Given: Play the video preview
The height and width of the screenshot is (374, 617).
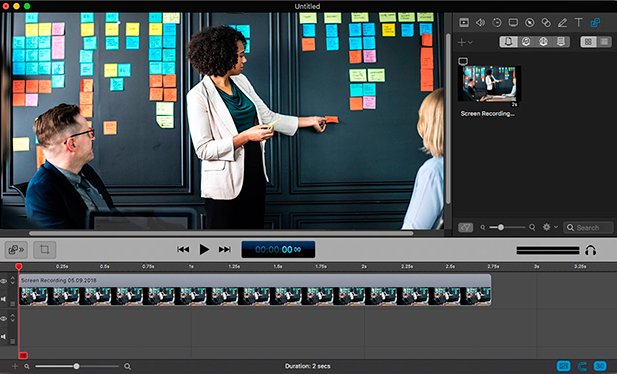Looking at the screenshot, I should pos(204,250).
